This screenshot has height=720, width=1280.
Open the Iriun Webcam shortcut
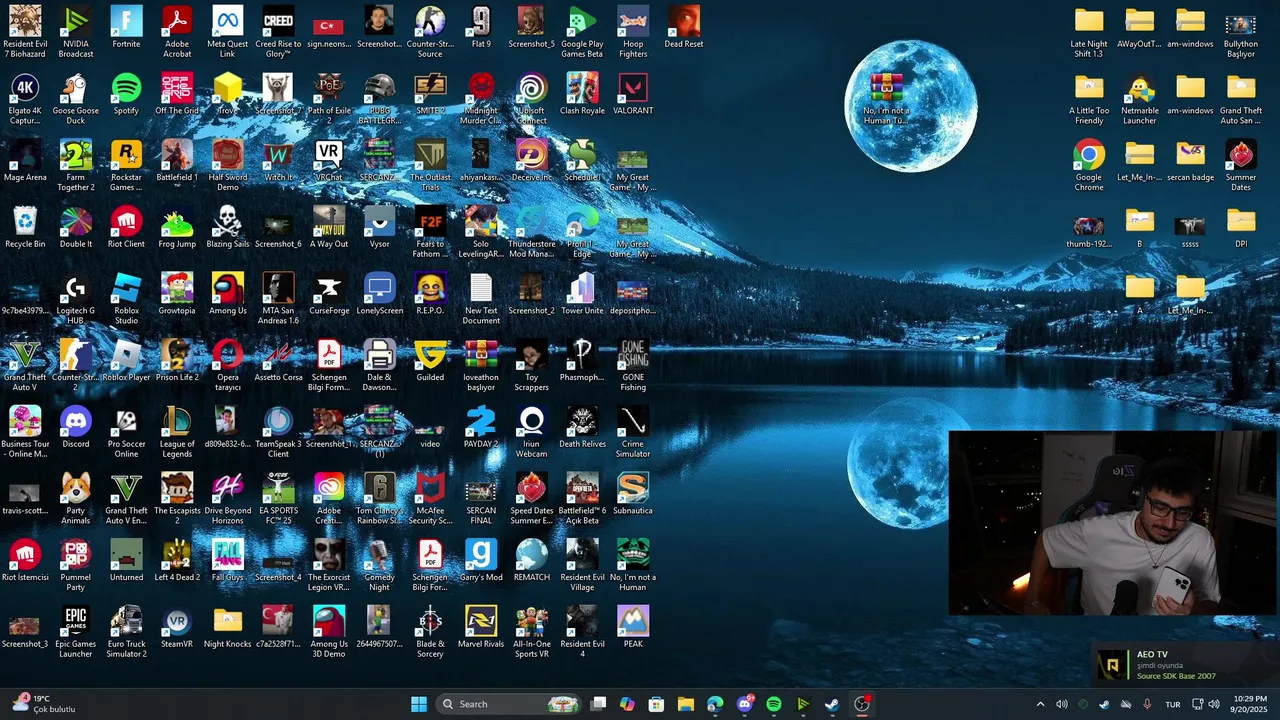pyautogui.click(x=531, y=433)
